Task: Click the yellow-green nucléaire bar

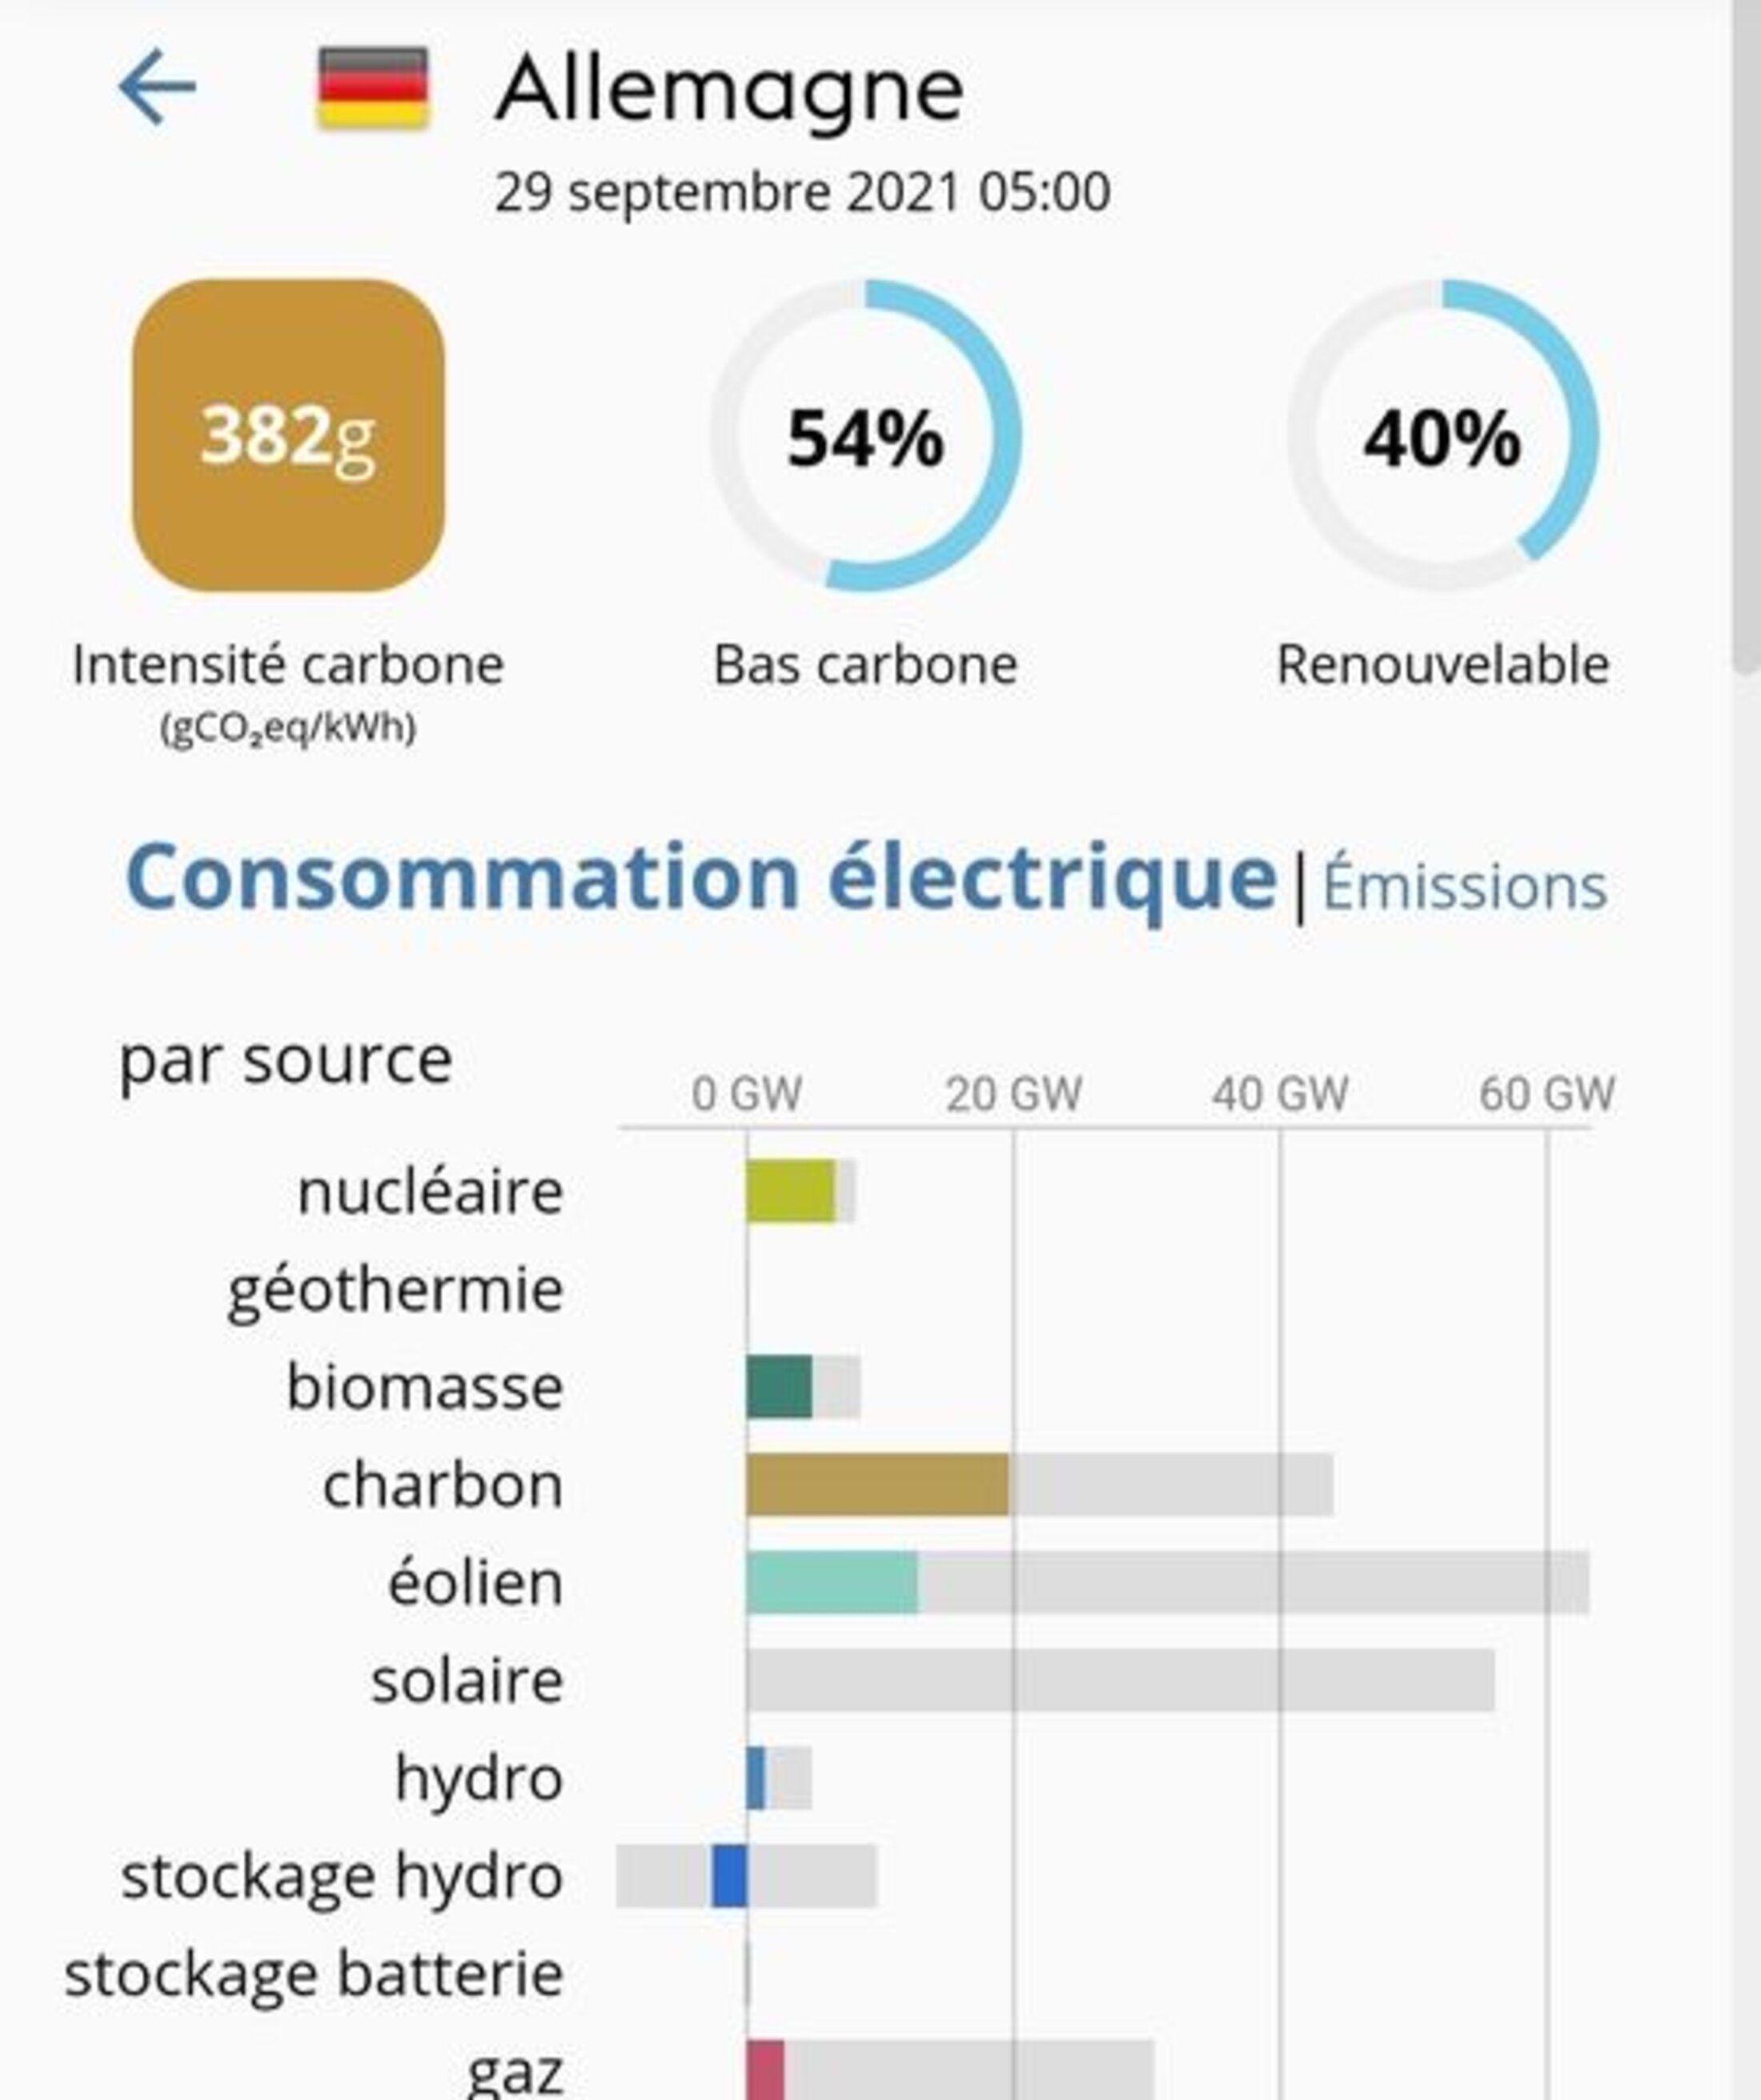Action: (x=790, y=1191)
